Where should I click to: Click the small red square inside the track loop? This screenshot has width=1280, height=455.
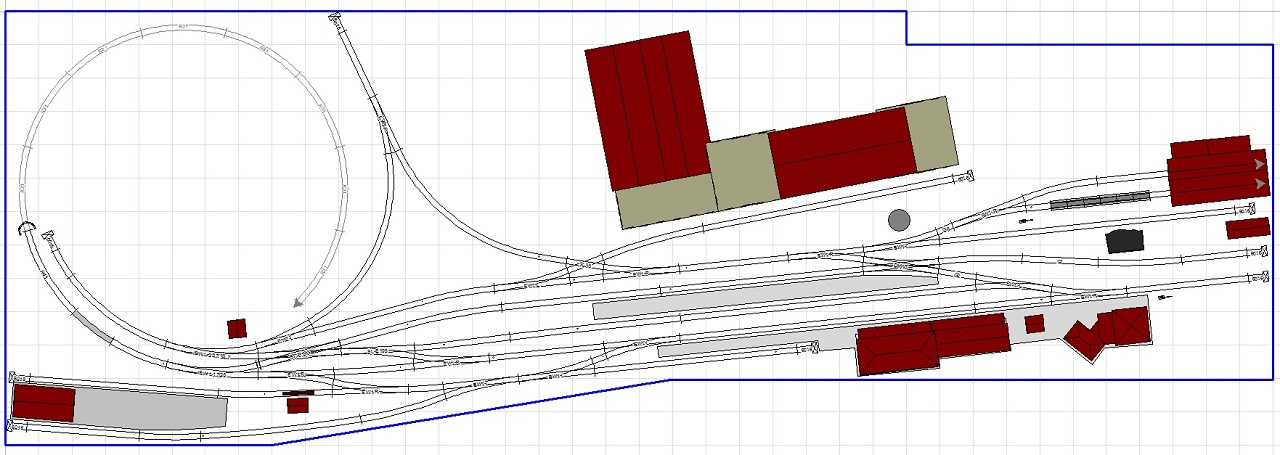(237, 328)
